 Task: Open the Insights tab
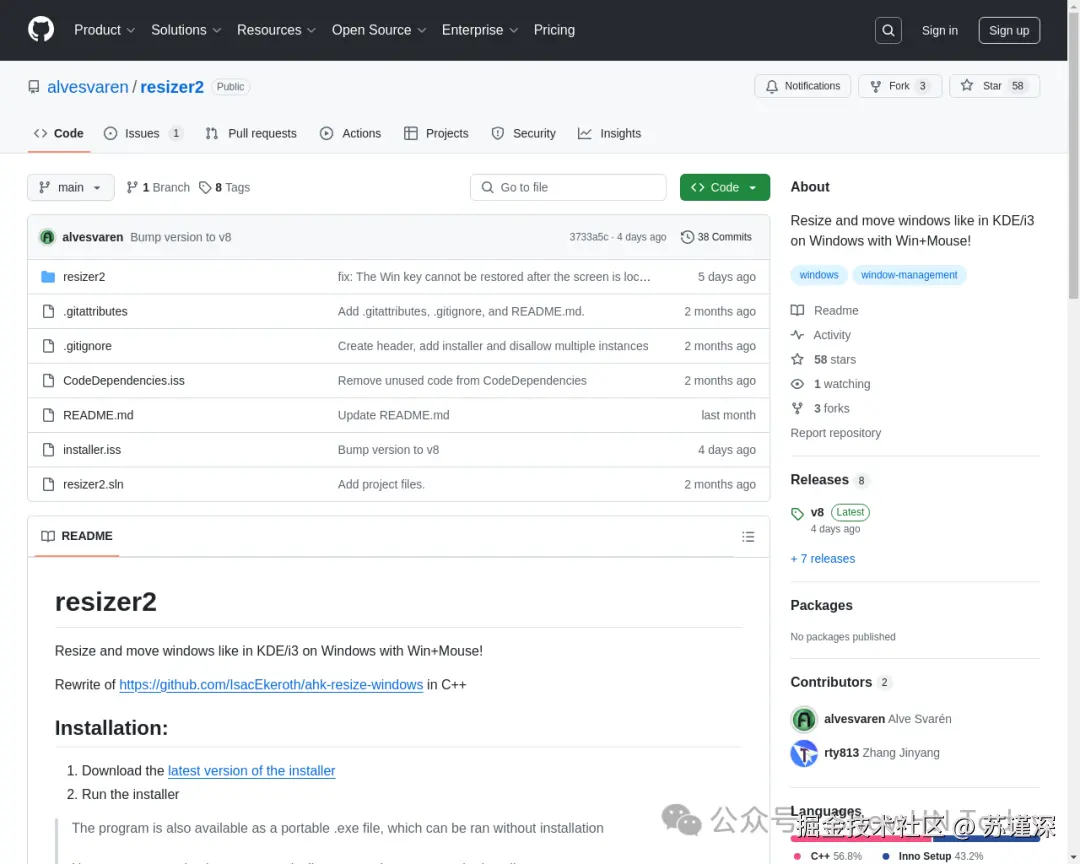pyautogui.click(x=610, y=134)
